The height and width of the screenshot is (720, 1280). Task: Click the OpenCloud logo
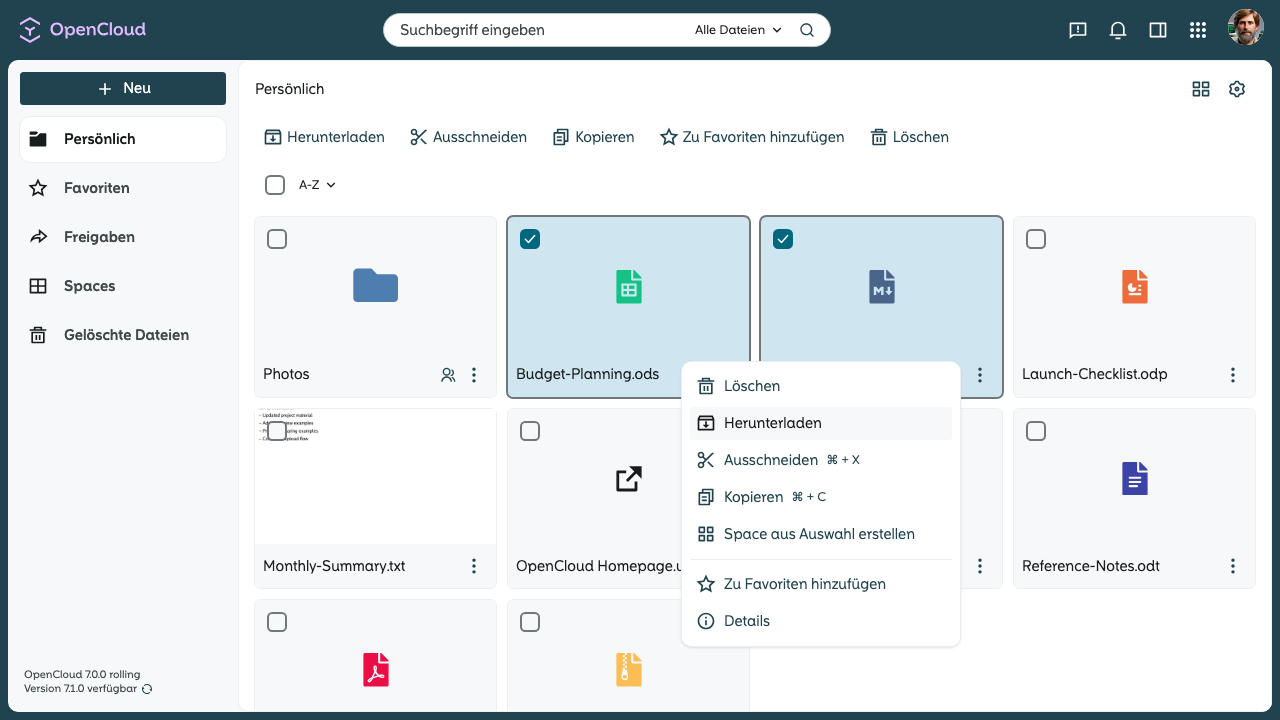click(83, 30)
